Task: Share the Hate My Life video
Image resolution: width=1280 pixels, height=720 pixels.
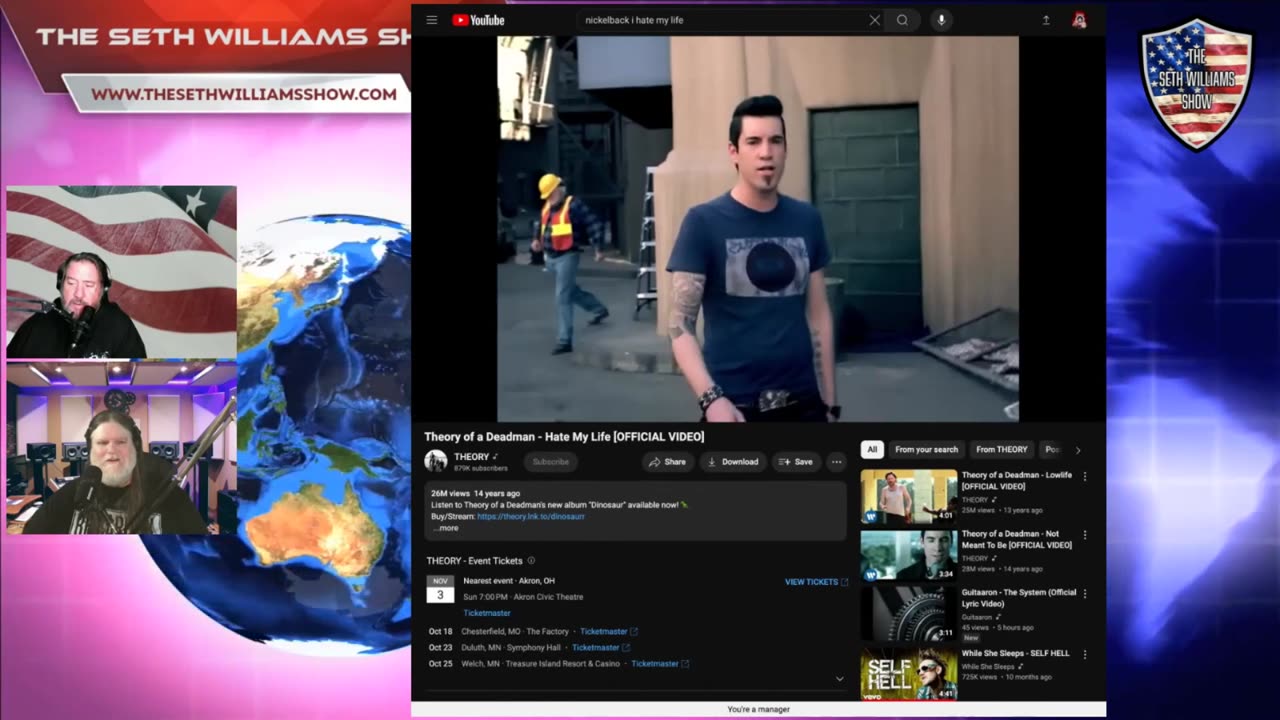Action: pos(667,462)
